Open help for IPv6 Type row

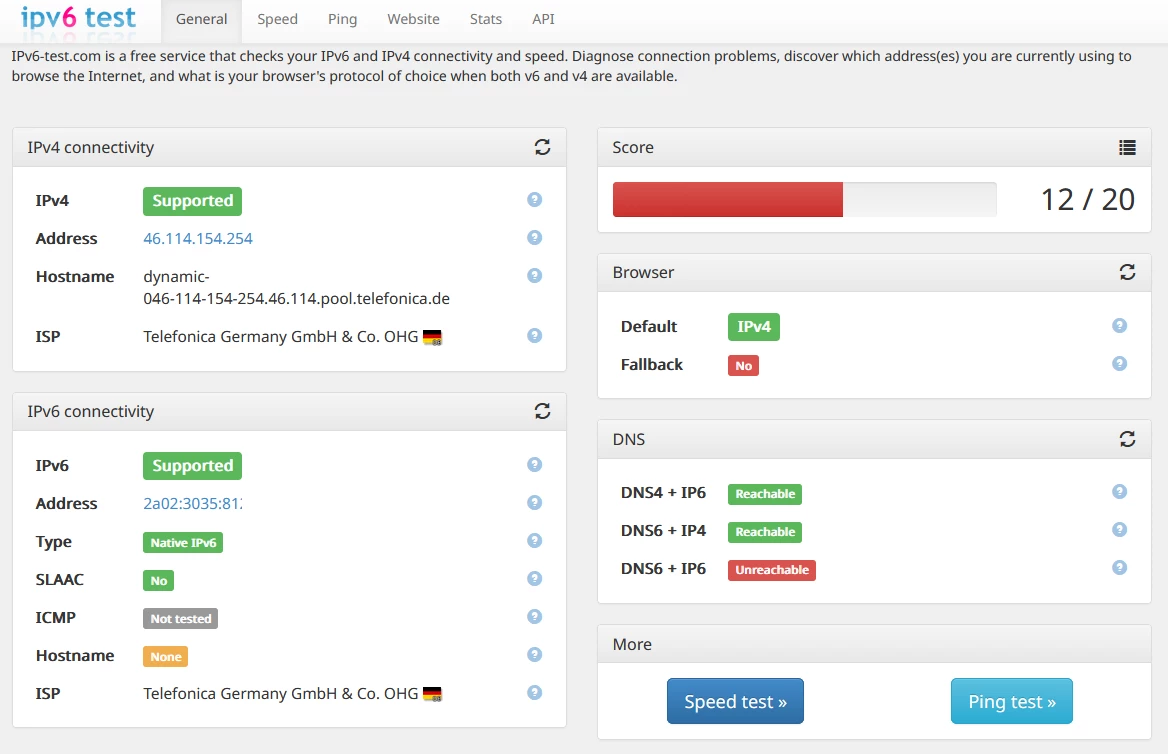pos(534,541)
